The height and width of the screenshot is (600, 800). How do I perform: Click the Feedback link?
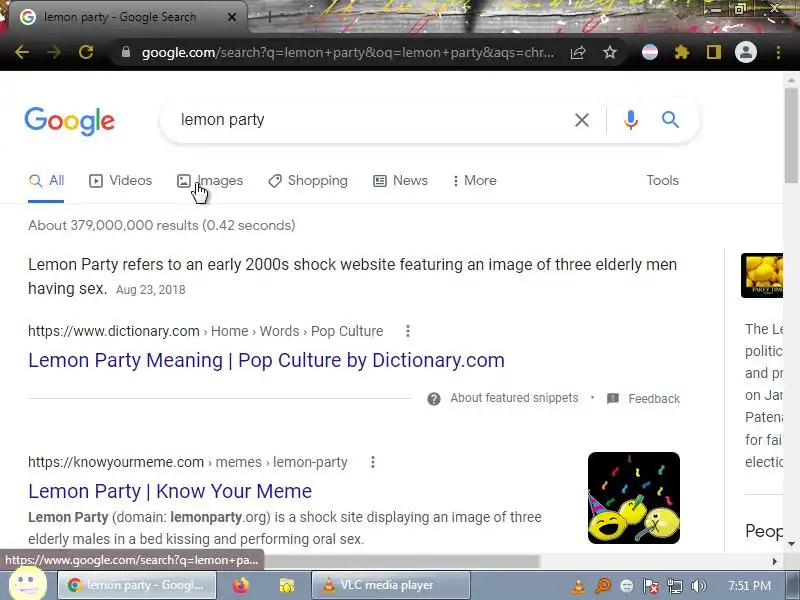click(x=654, y=398)
